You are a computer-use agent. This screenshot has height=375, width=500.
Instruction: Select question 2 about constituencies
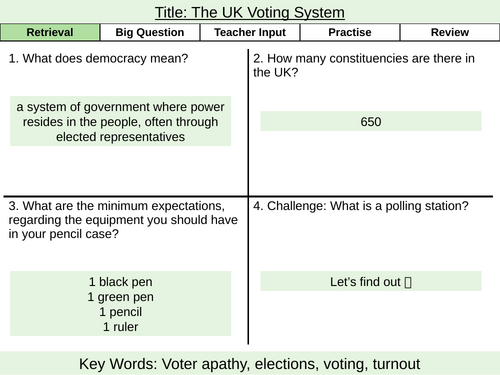[364, 65]
